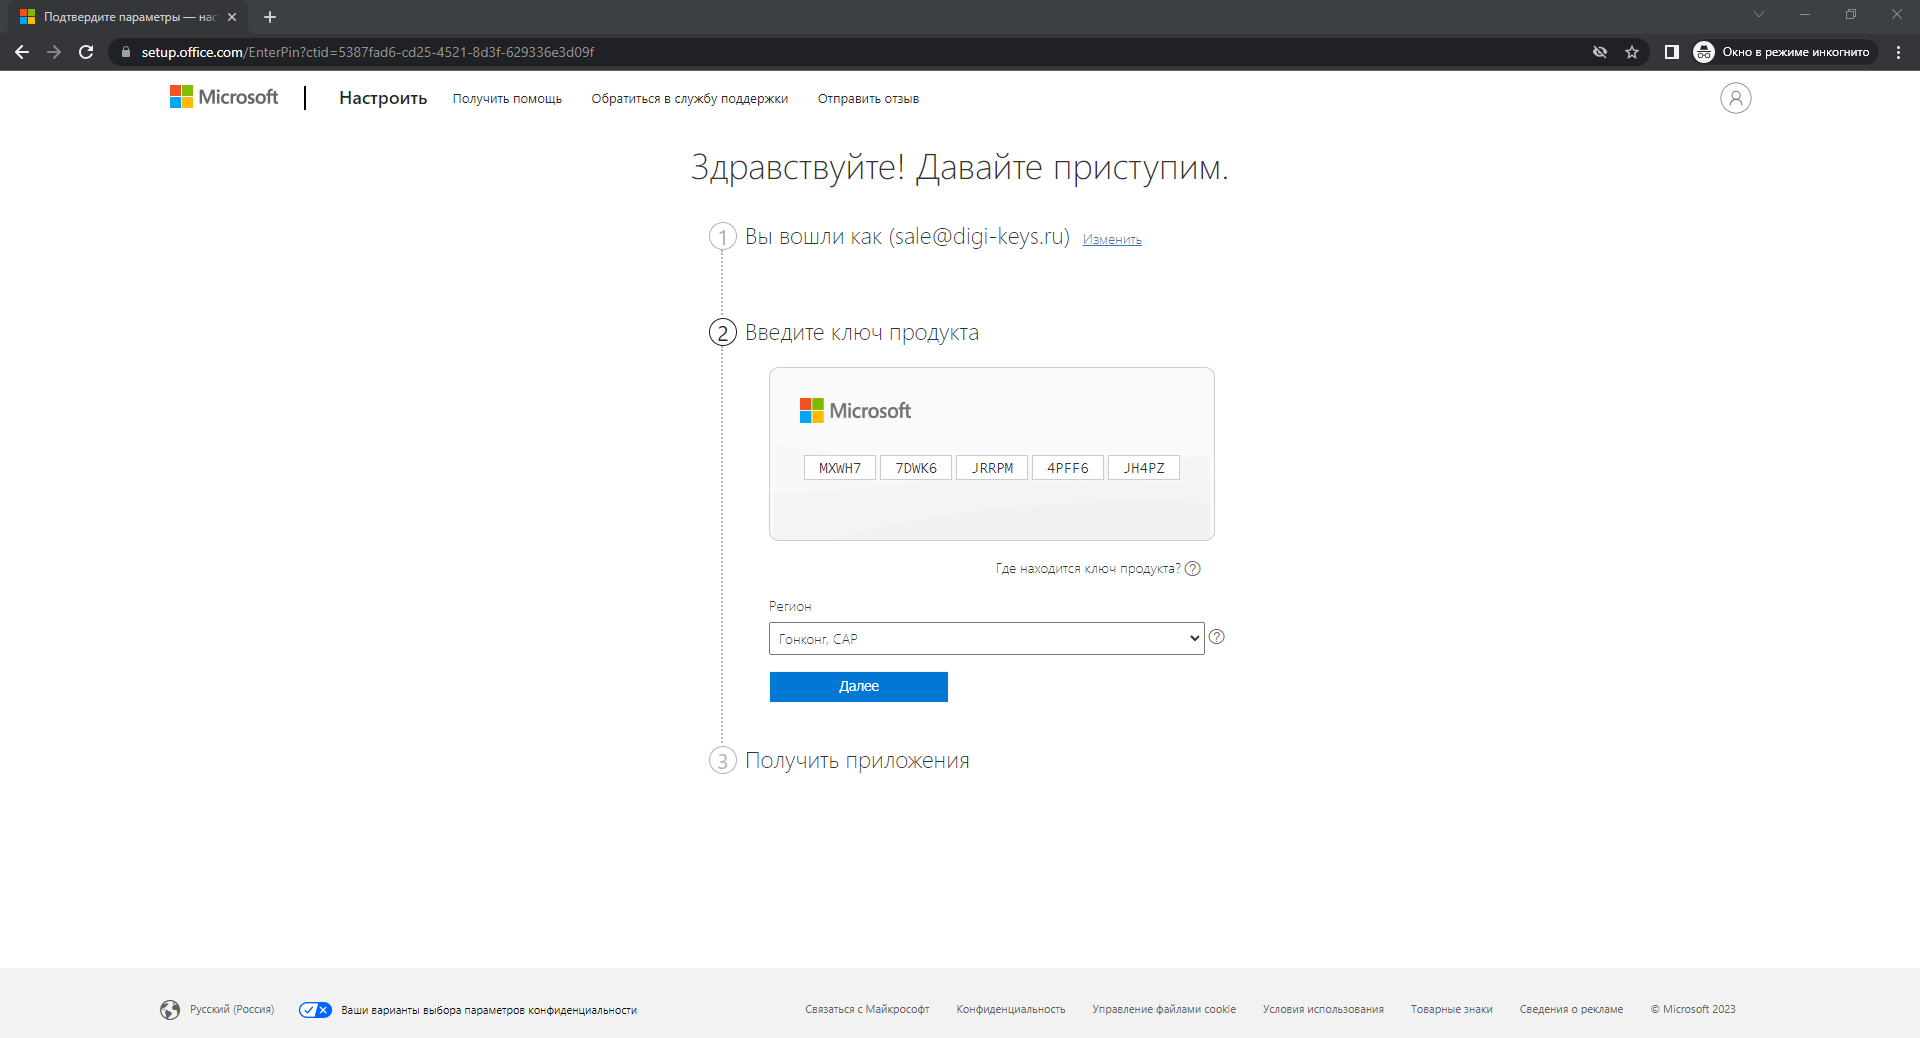Image resolution: width=1920 pixels, height=1038 pixels.
Task: Click the browser back arrow
Action: (22, 52)
